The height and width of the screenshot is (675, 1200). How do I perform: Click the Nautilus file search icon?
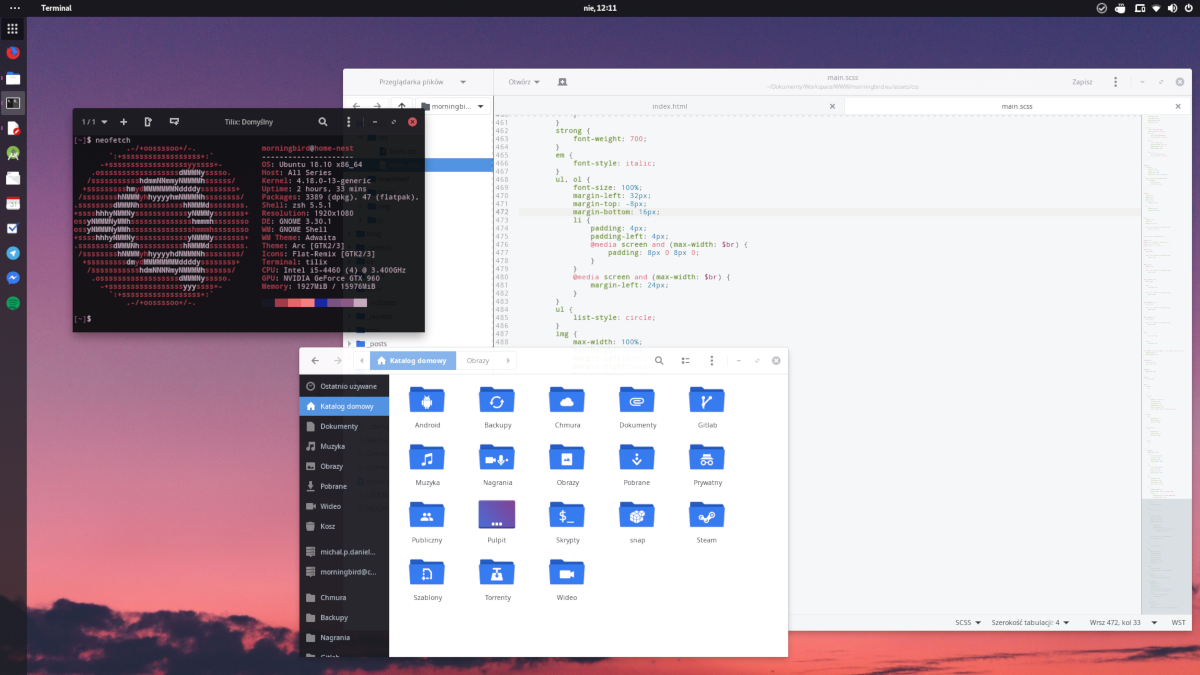[x=659, y=361]
